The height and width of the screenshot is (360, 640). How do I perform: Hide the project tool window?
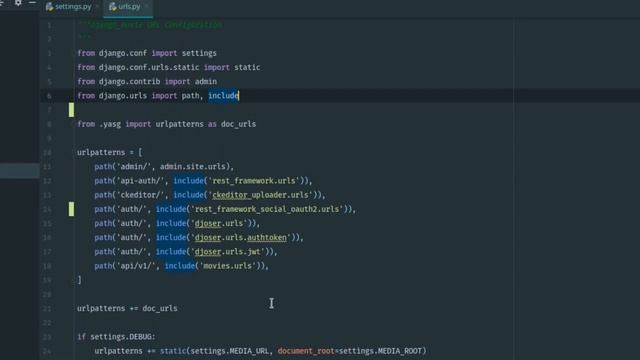click(x=32, y=3)
